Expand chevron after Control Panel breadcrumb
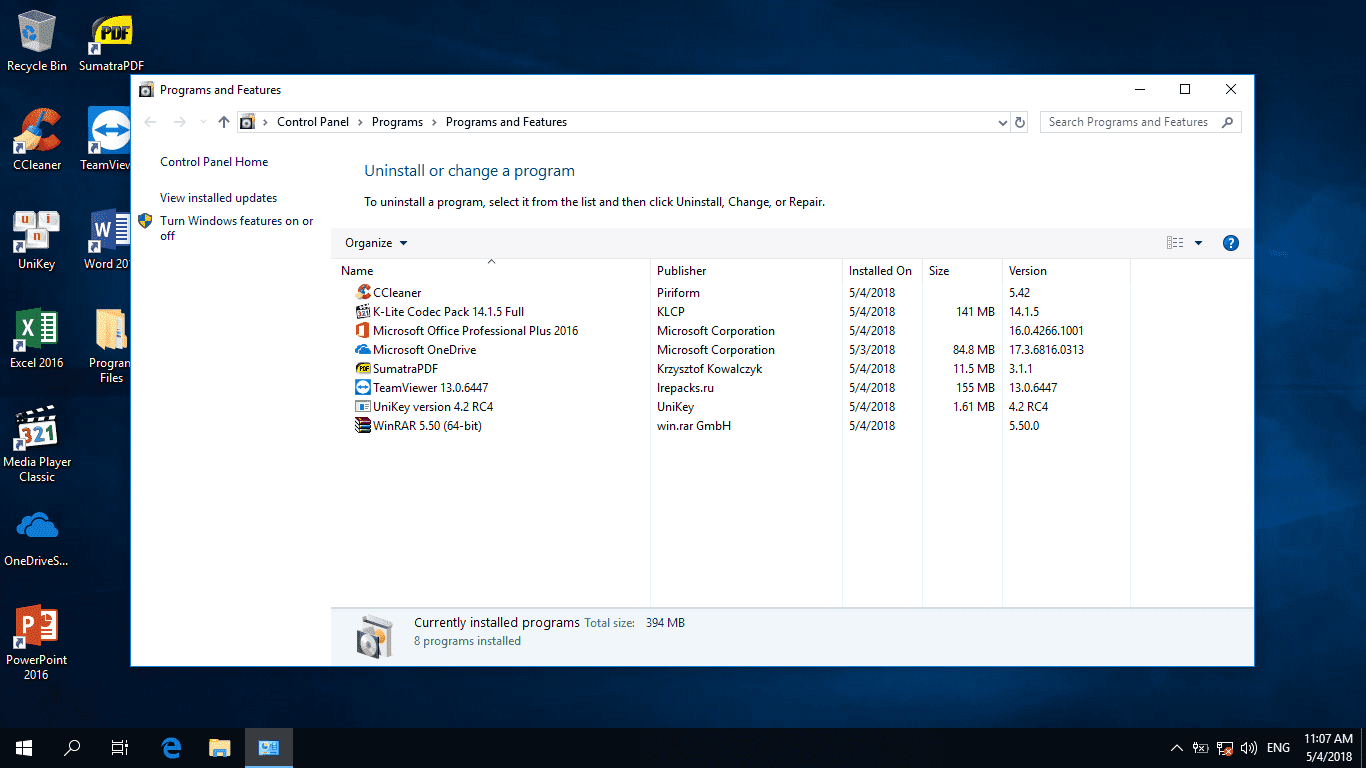 [360, 122]
